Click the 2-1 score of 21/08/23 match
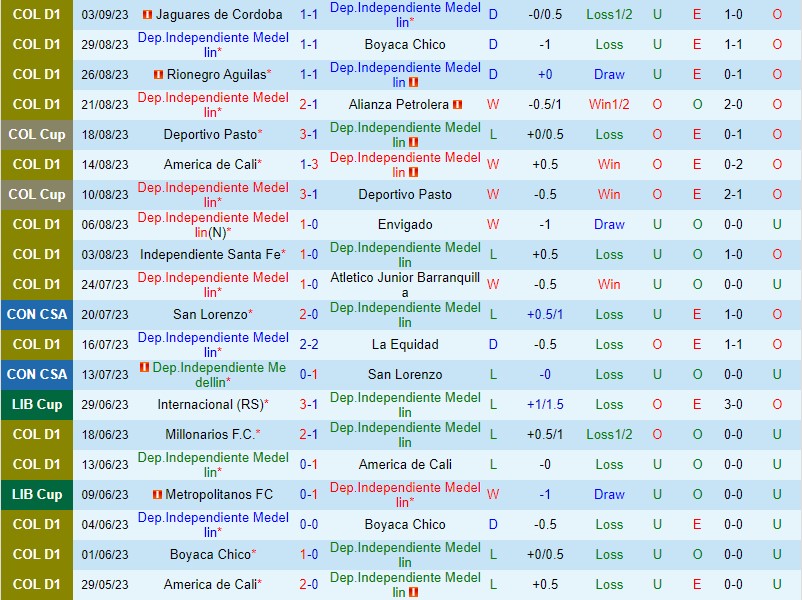 click(x=308, y=104)
